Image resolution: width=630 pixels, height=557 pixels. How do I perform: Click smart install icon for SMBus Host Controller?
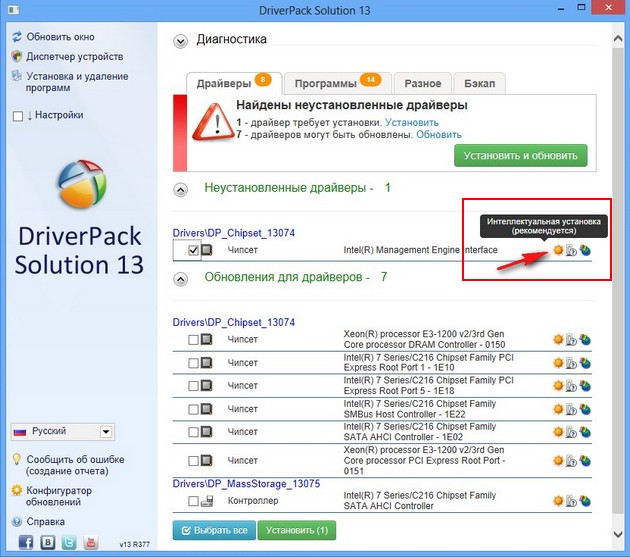pyautogui.click(x=558, y=409)
